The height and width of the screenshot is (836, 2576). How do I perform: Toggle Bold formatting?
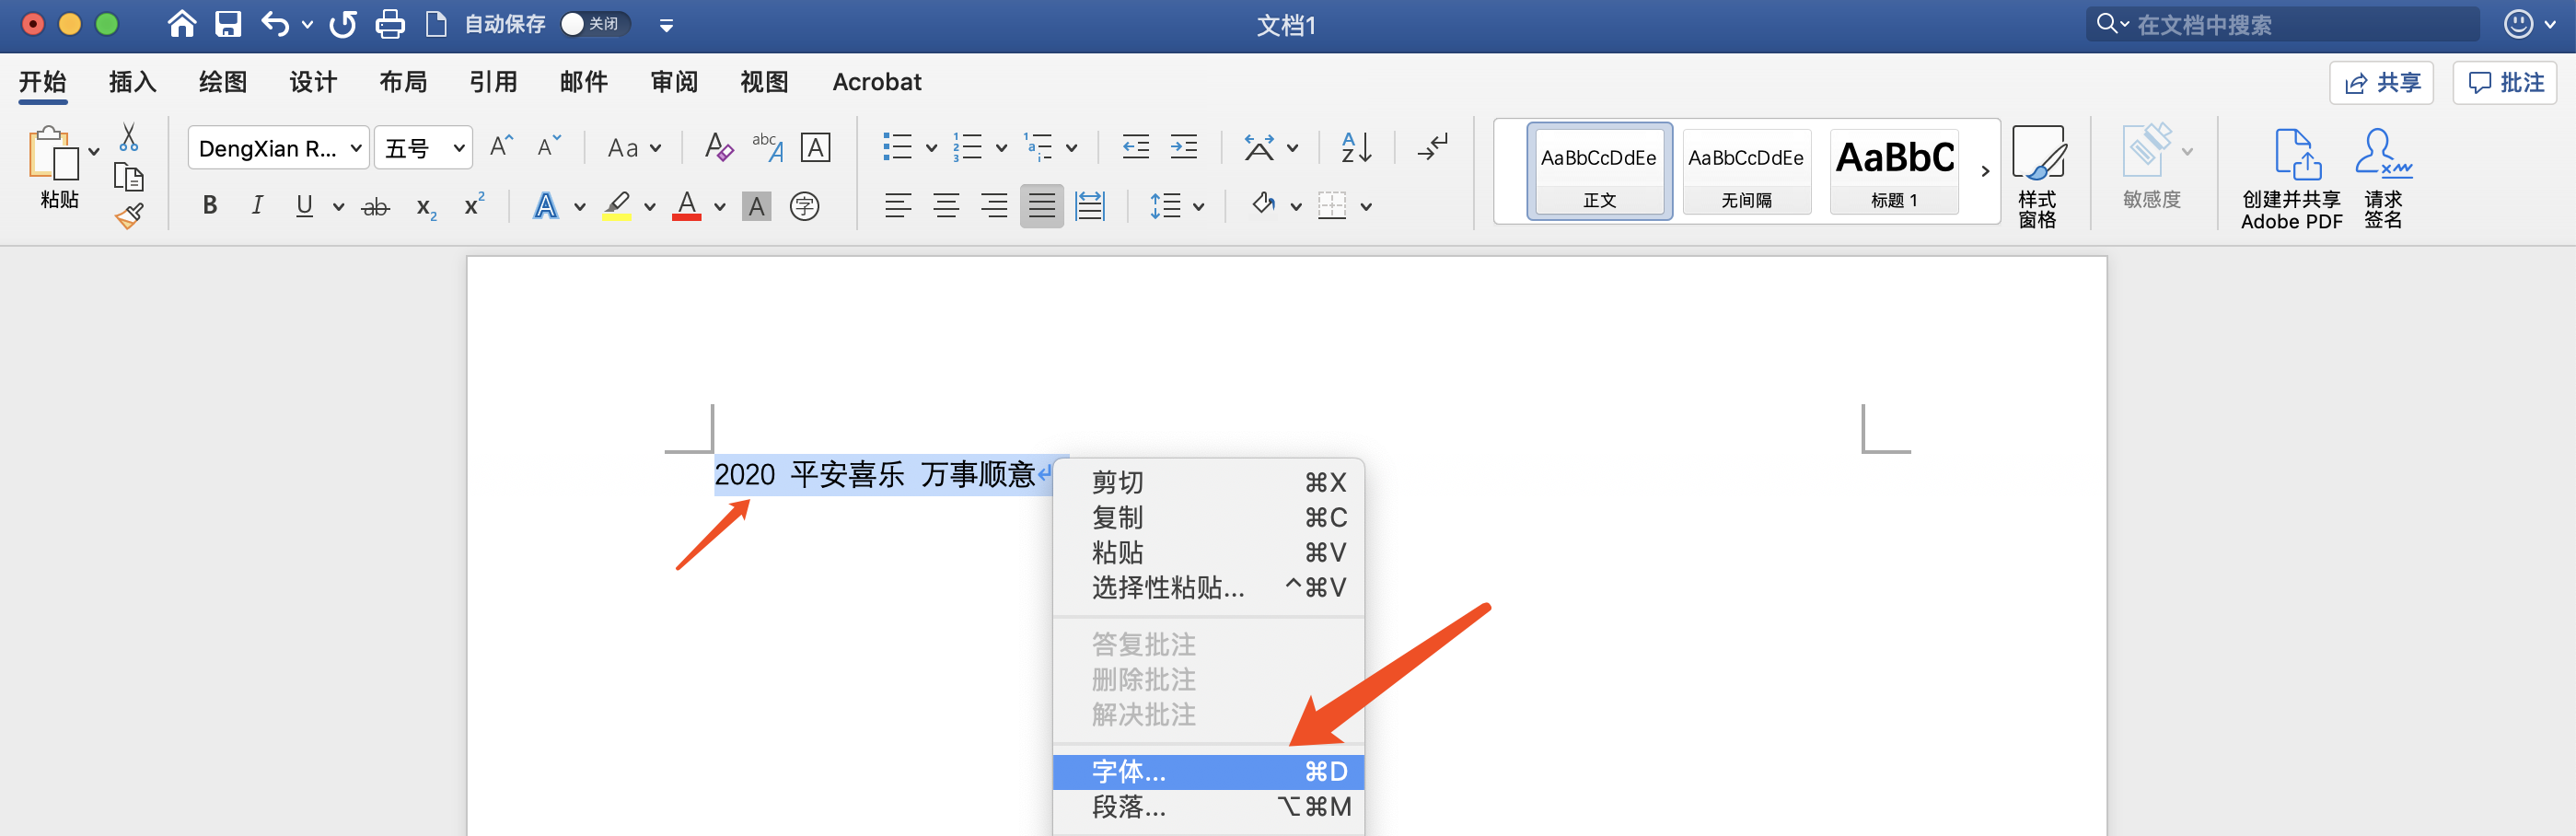pyautogui.click(x=210, y=206)
